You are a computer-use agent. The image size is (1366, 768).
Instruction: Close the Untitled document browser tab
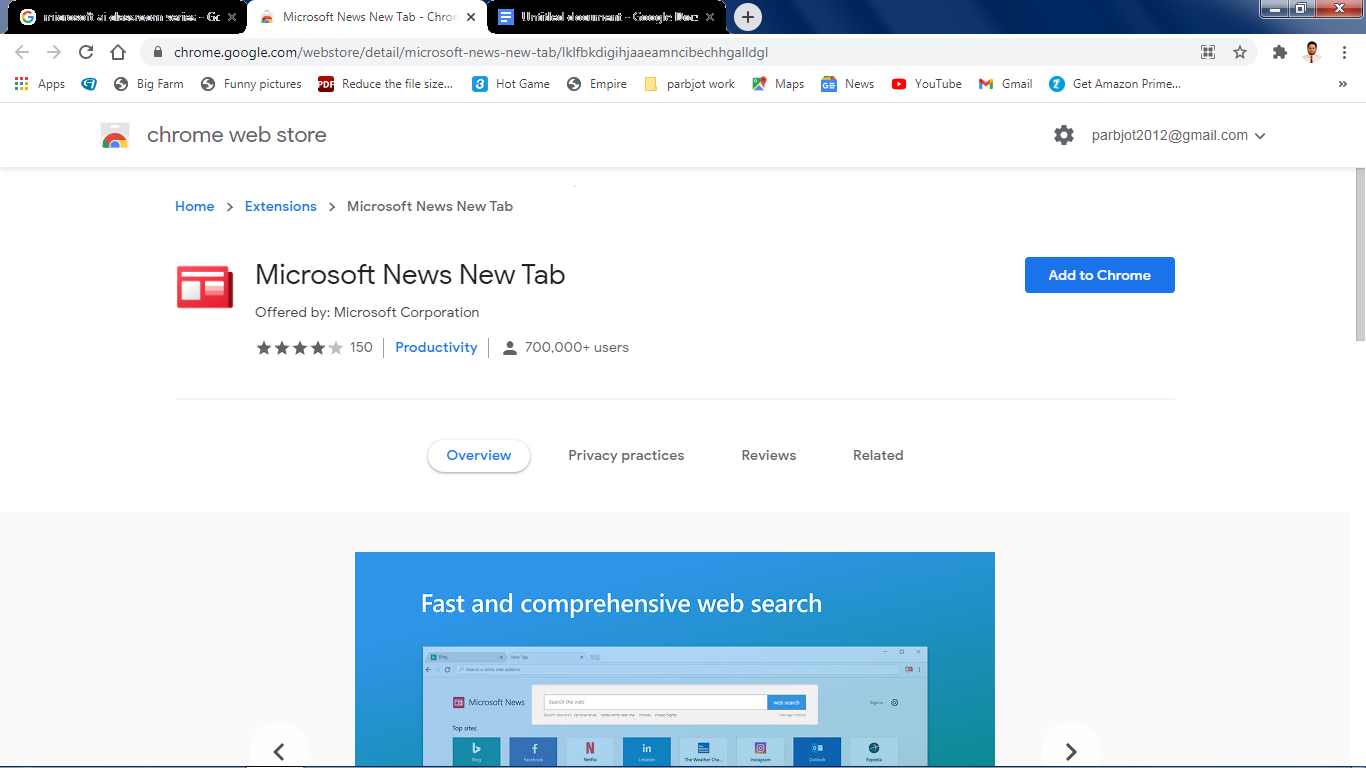pos(710,17)
